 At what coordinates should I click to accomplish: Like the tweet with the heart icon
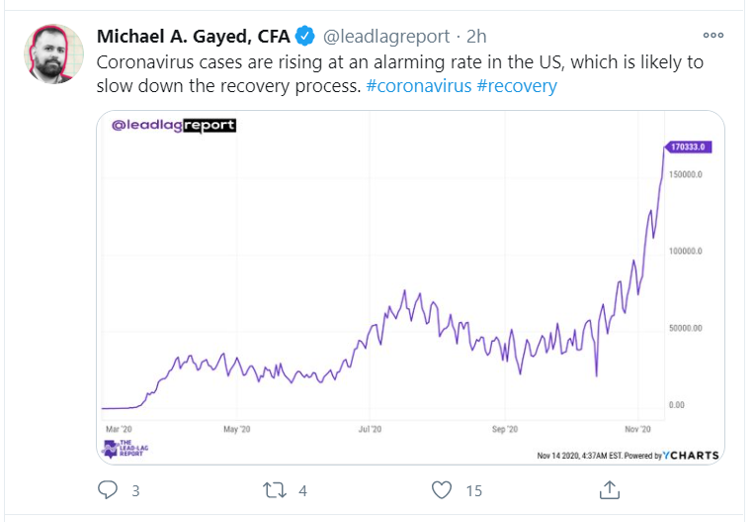441,490
